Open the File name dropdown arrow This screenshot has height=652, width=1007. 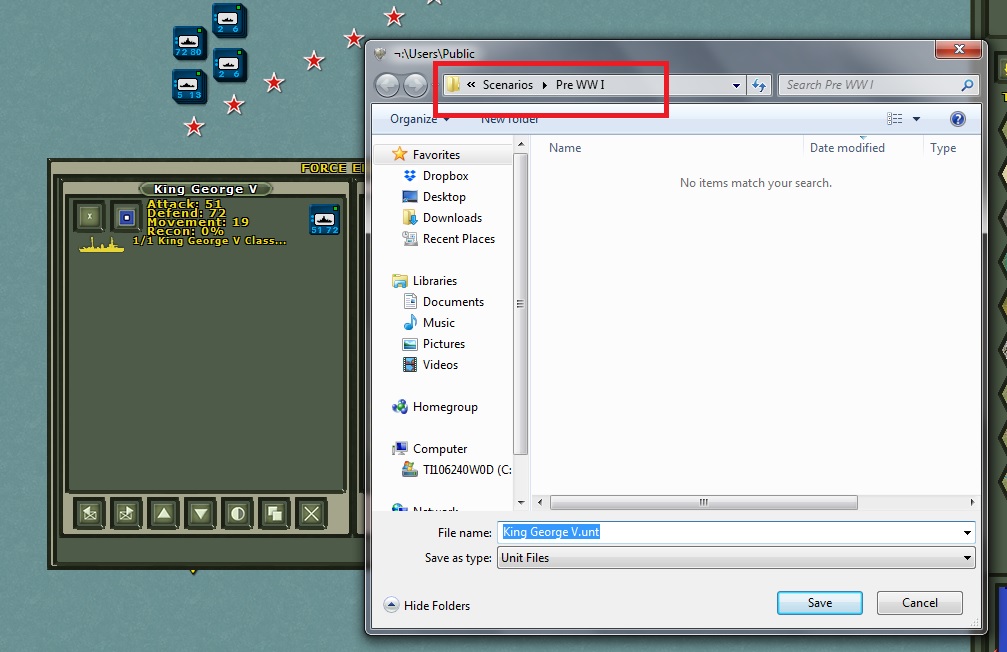pos(967,533)
